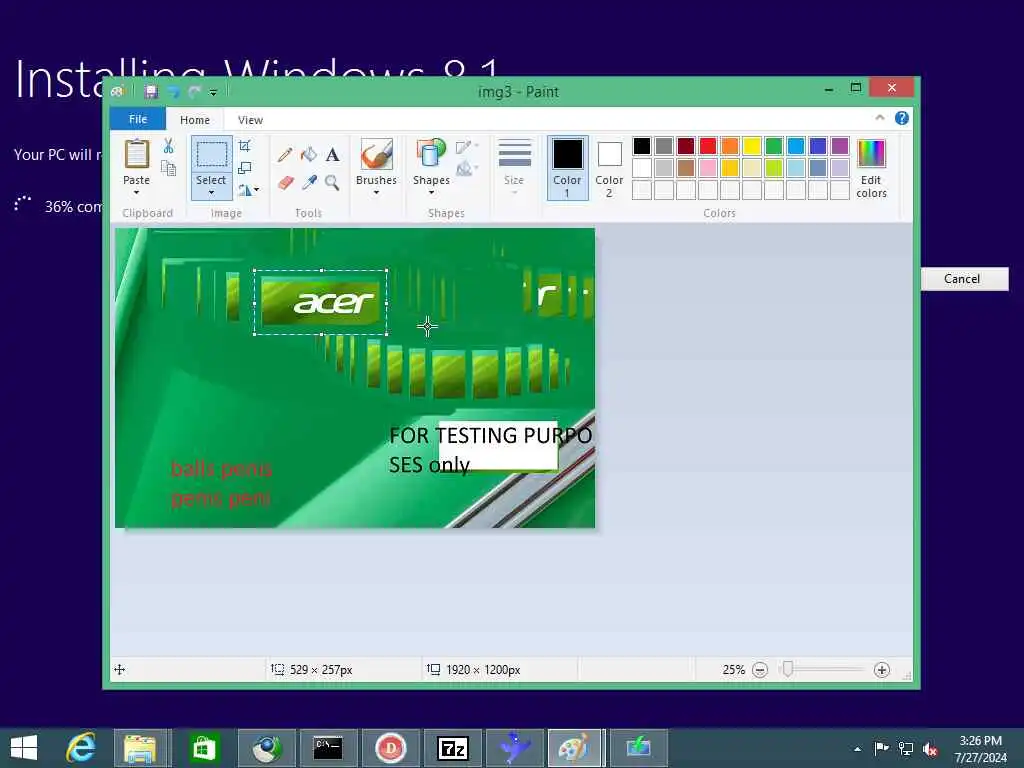Click the Rectangular selection tool icon
1024x768 pixels.
coord(212,155)
